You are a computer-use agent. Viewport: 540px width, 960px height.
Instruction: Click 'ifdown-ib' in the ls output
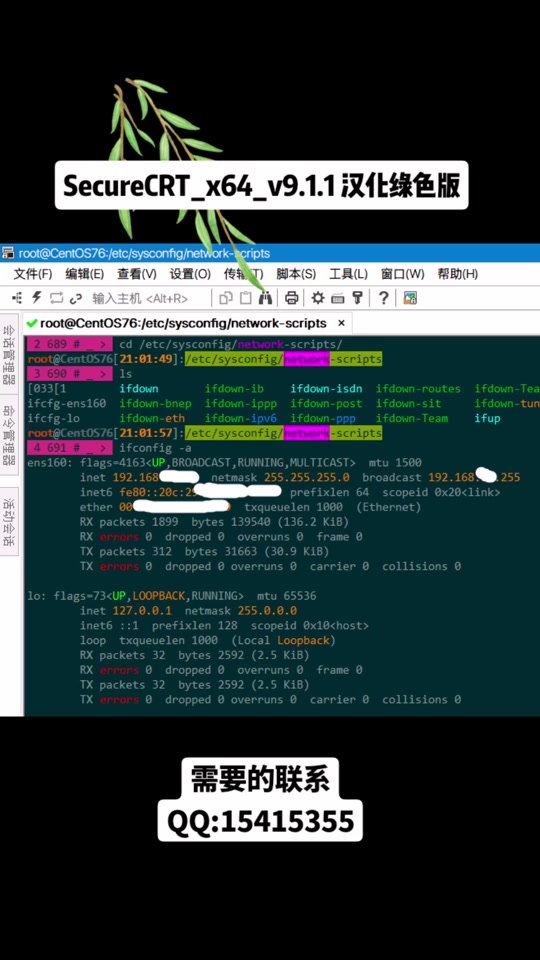tap(234, 389)
